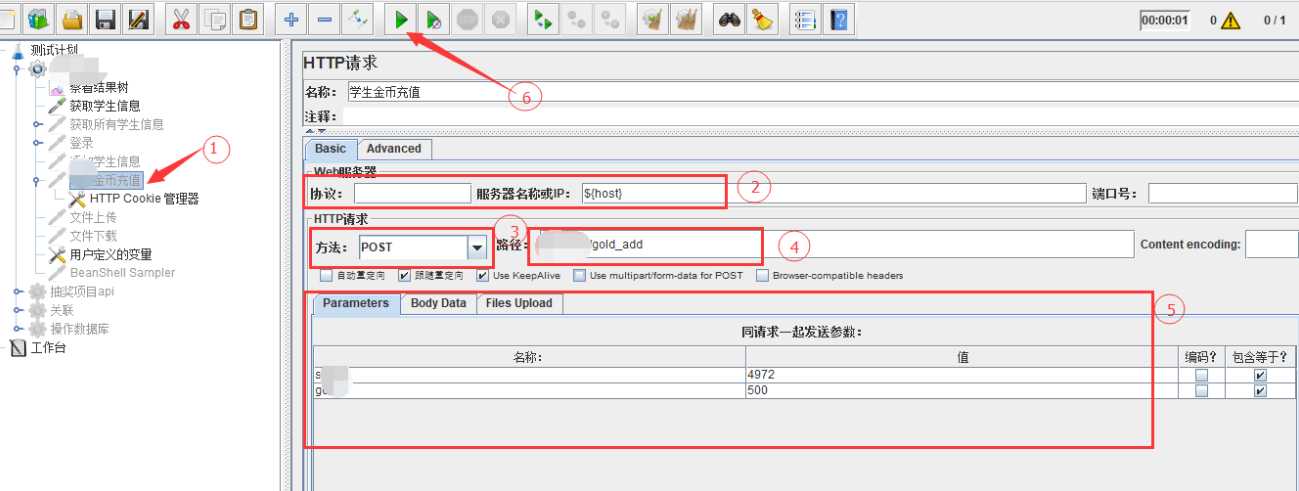
Task: Expand the 登录 tree node
Action: [38, 143]
